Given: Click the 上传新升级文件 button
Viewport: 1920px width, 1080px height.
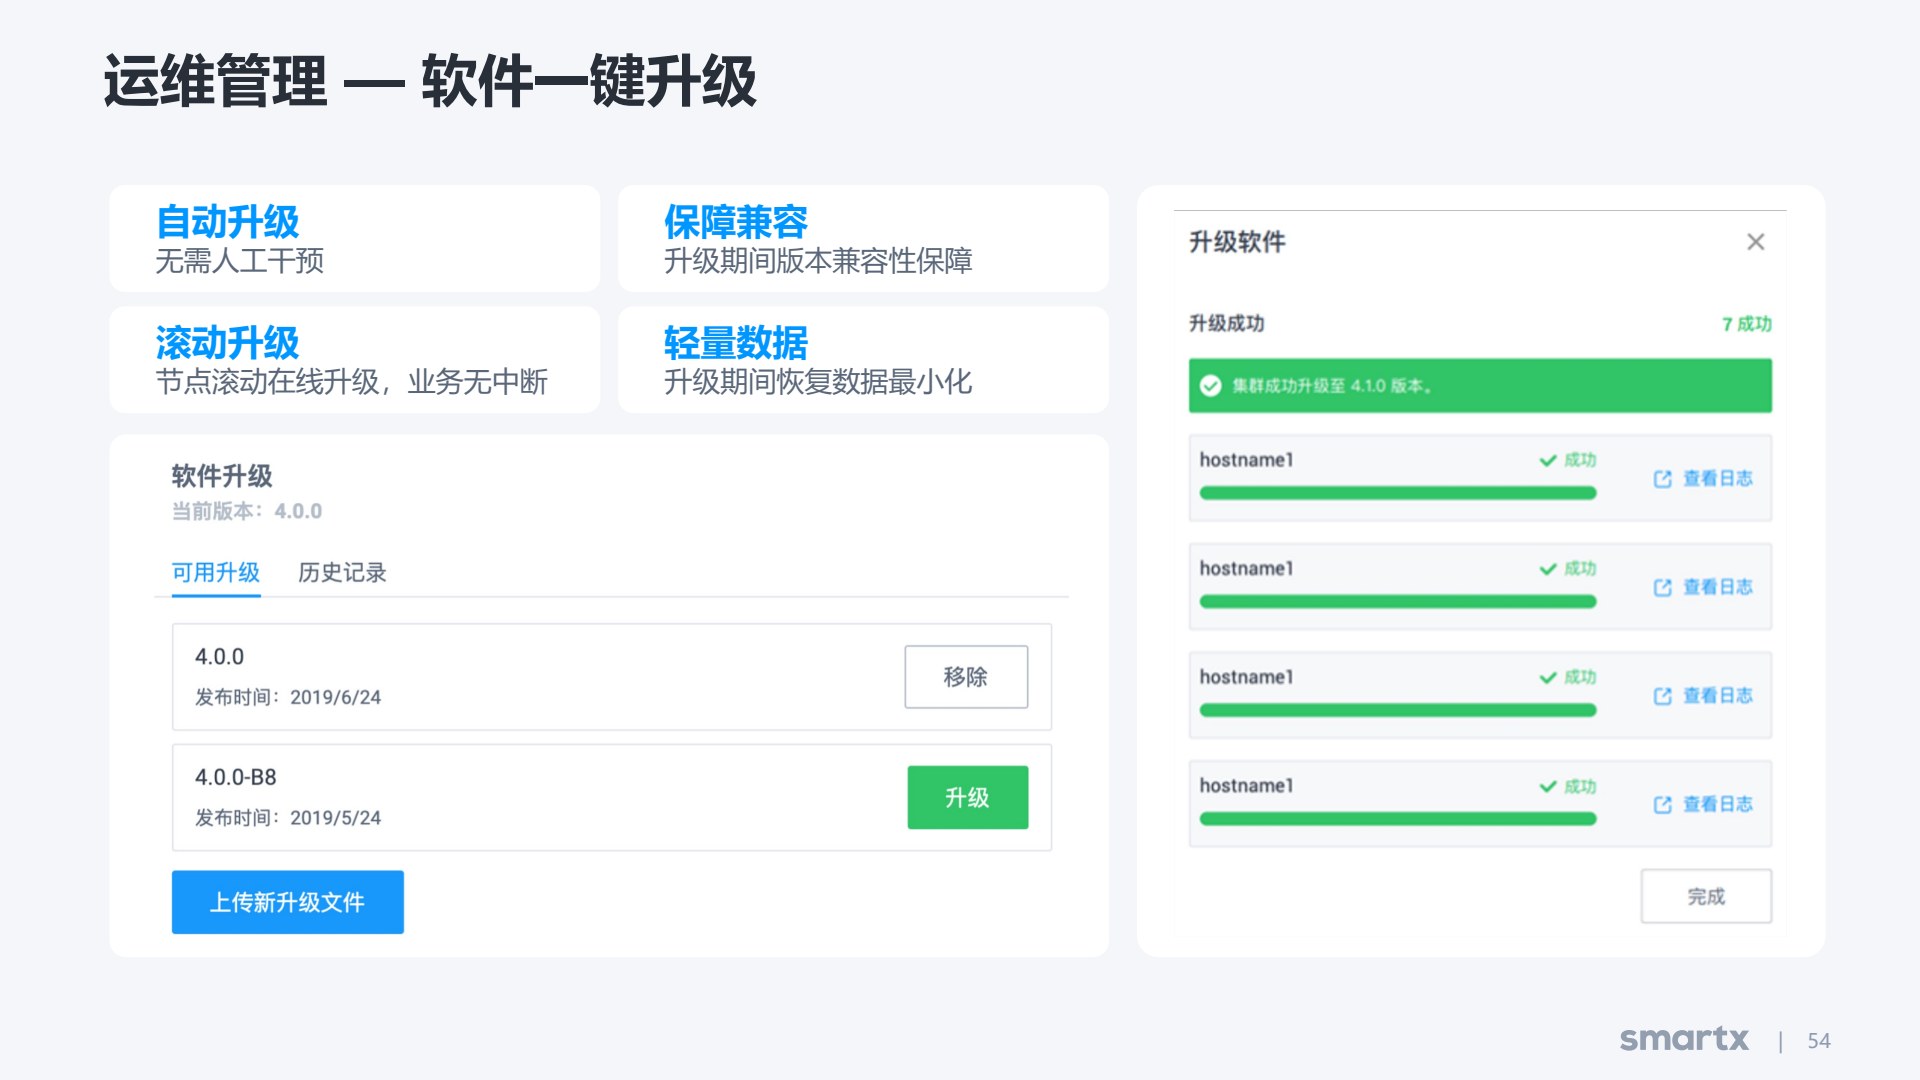Looking at the screenshot, I should pyautogui.click(x=288, y=902).
